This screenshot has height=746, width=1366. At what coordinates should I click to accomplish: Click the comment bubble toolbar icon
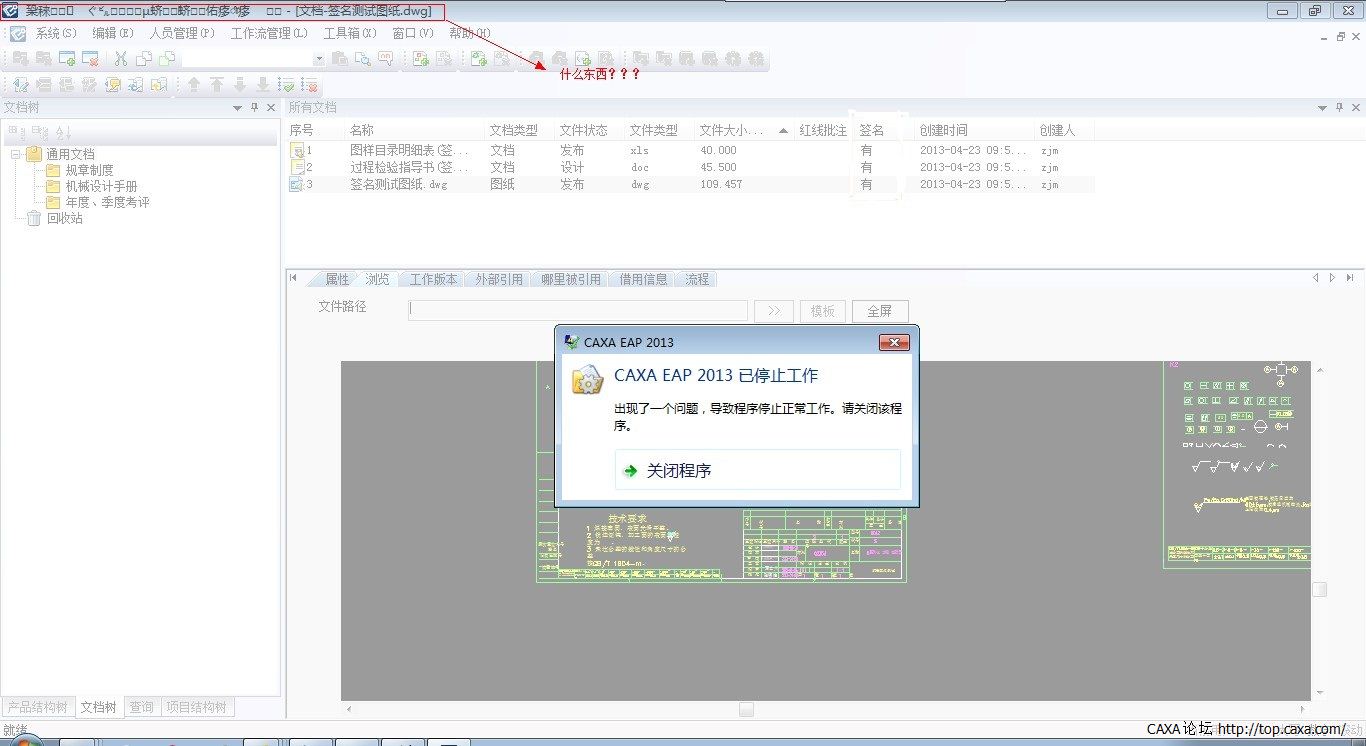[x=385, y=59]
